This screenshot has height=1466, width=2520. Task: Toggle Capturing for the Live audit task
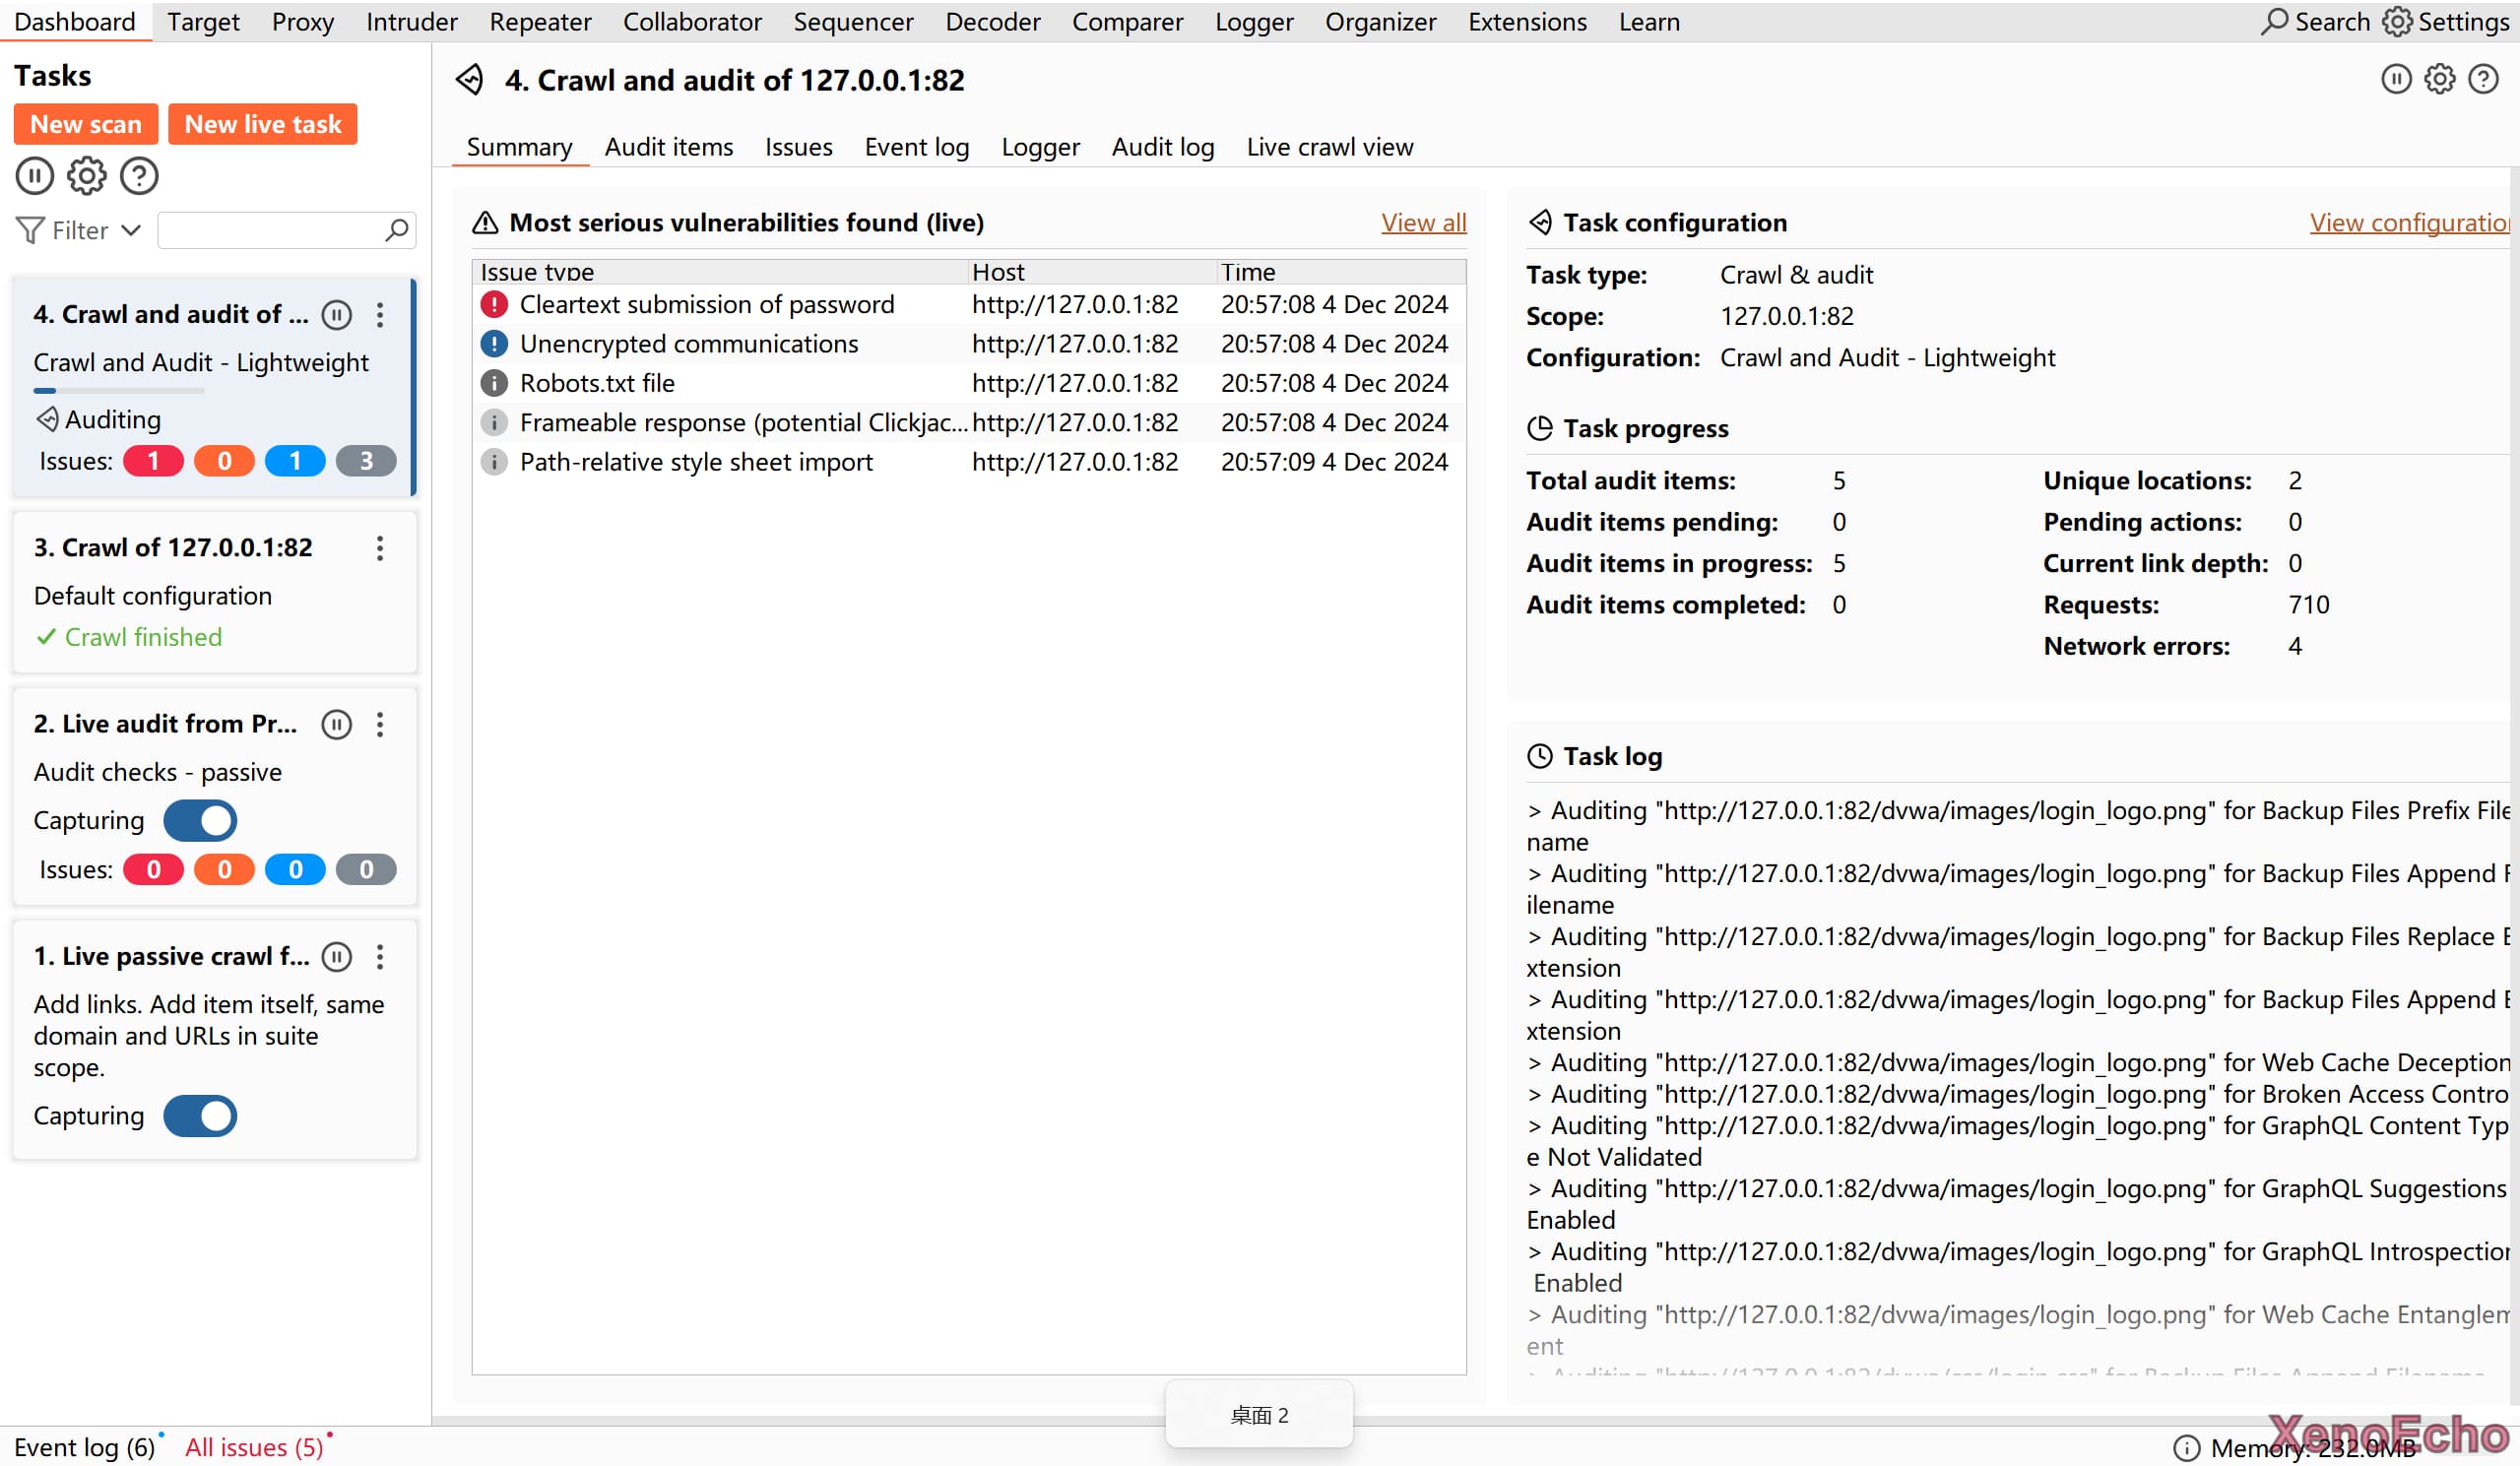tap(200, 820)
